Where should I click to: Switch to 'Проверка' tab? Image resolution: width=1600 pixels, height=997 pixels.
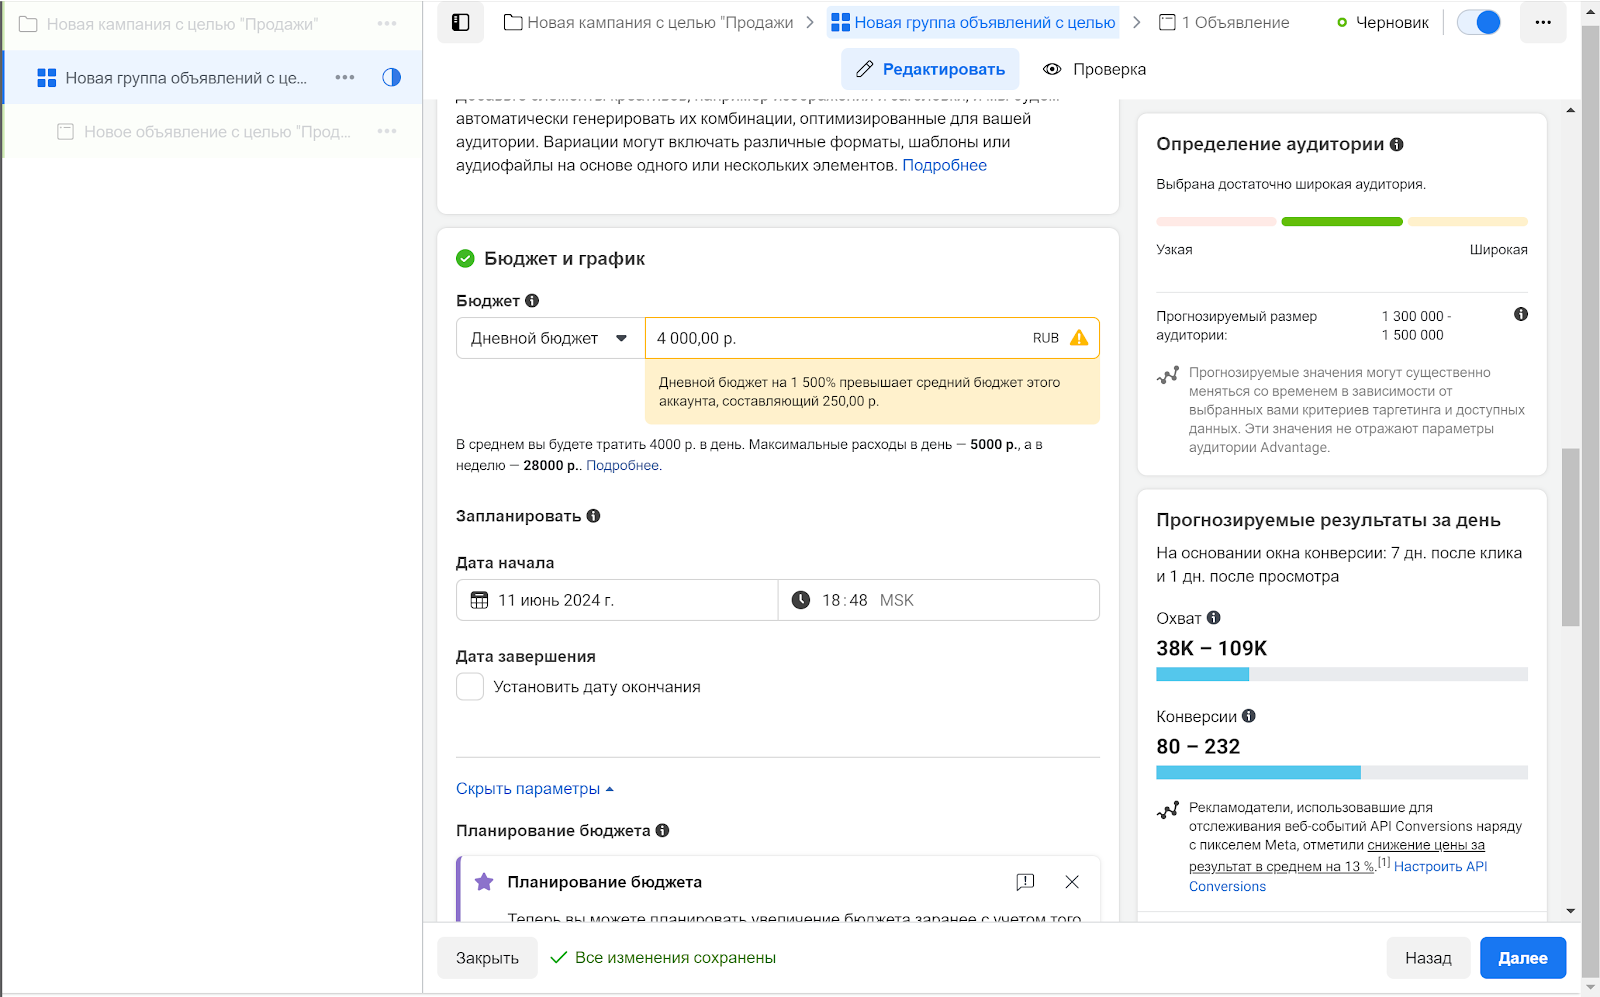(x=1094, y=69)
